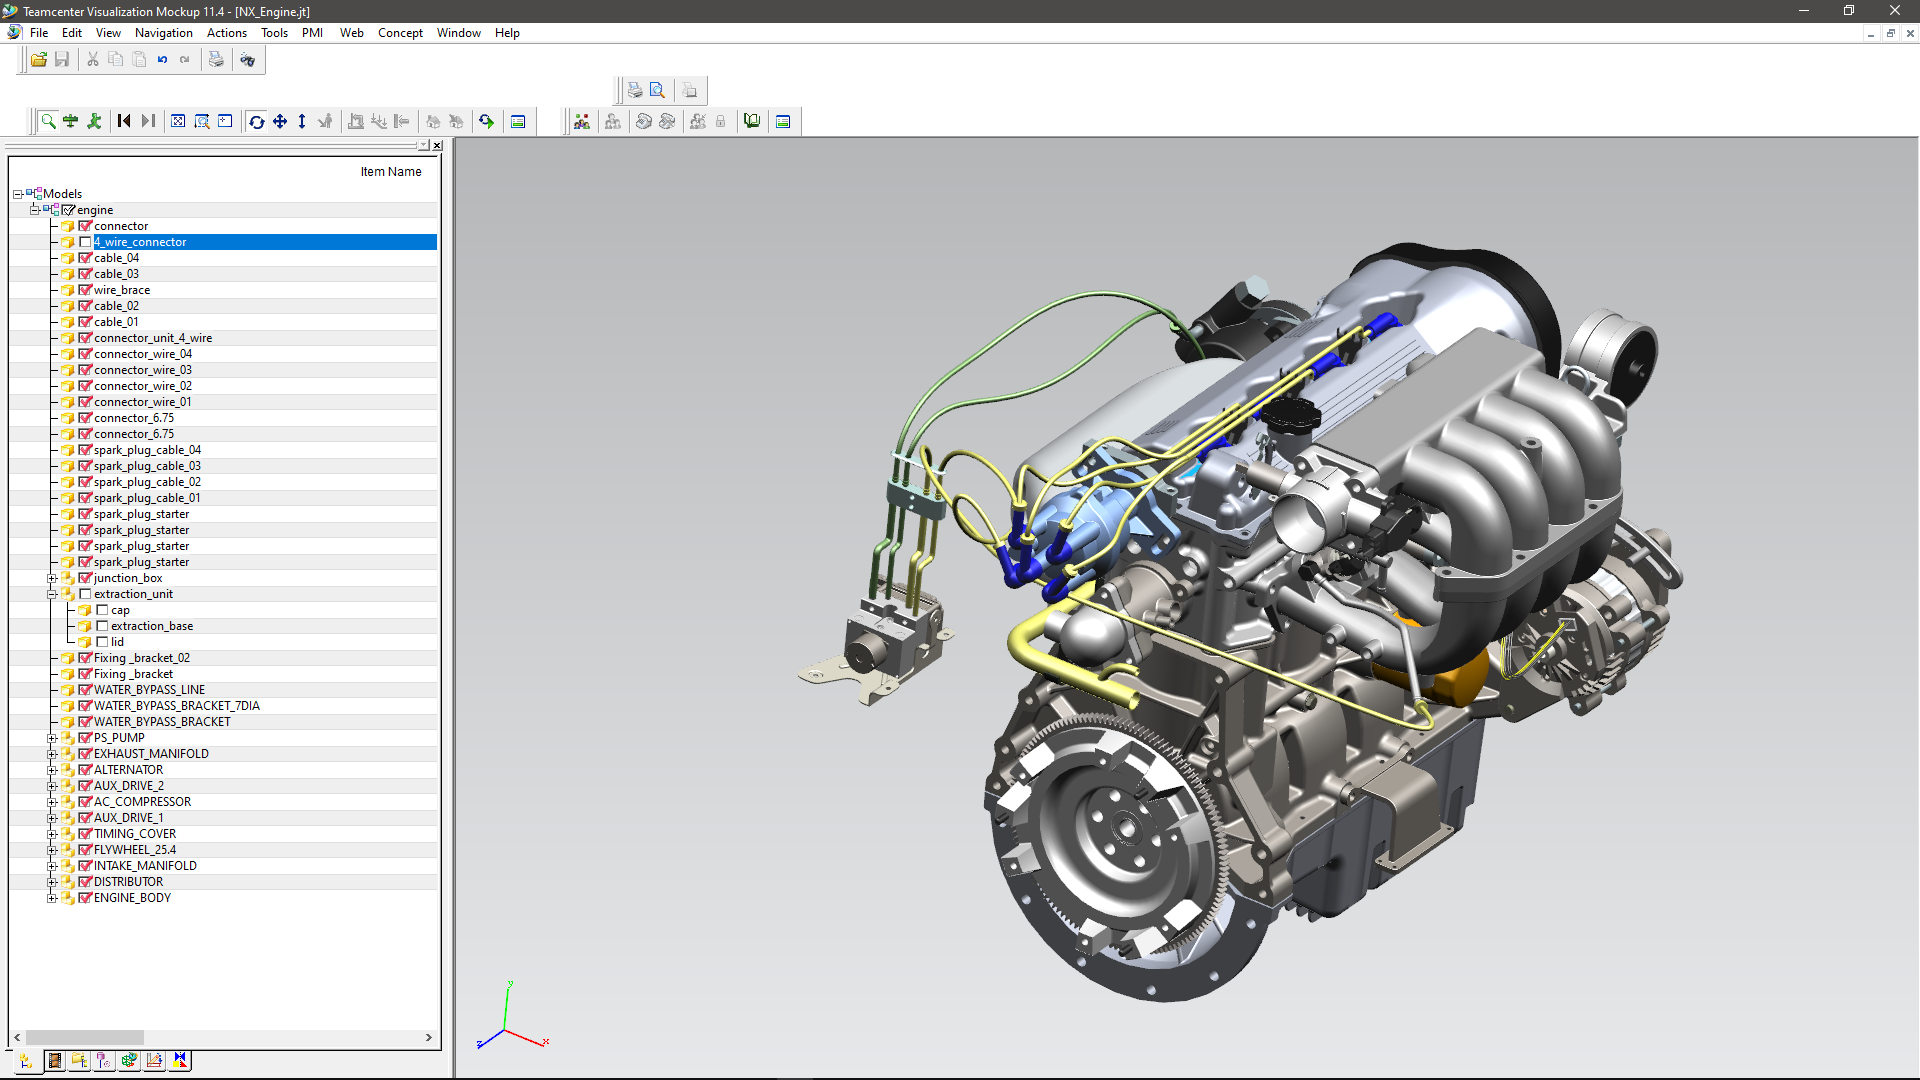1920x1080 pixels.
Task: Click the Fit All view icon
Action: (177, 121)
